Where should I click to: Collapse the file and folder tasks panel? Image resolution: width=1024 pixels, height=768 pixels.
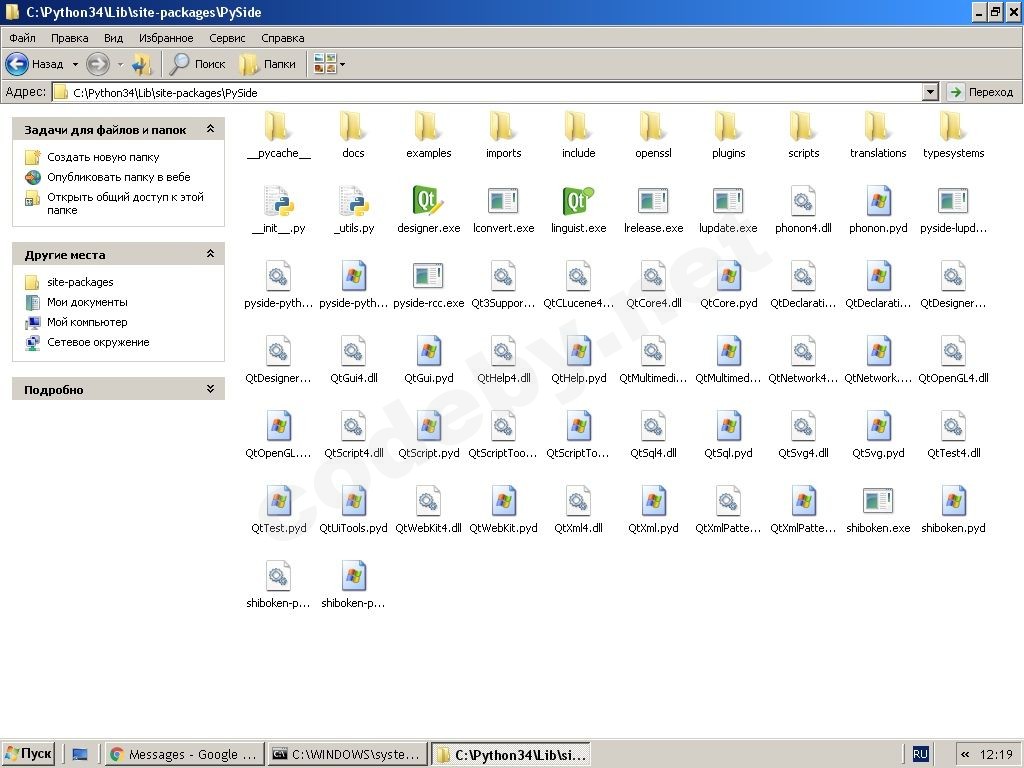point(210,129)
